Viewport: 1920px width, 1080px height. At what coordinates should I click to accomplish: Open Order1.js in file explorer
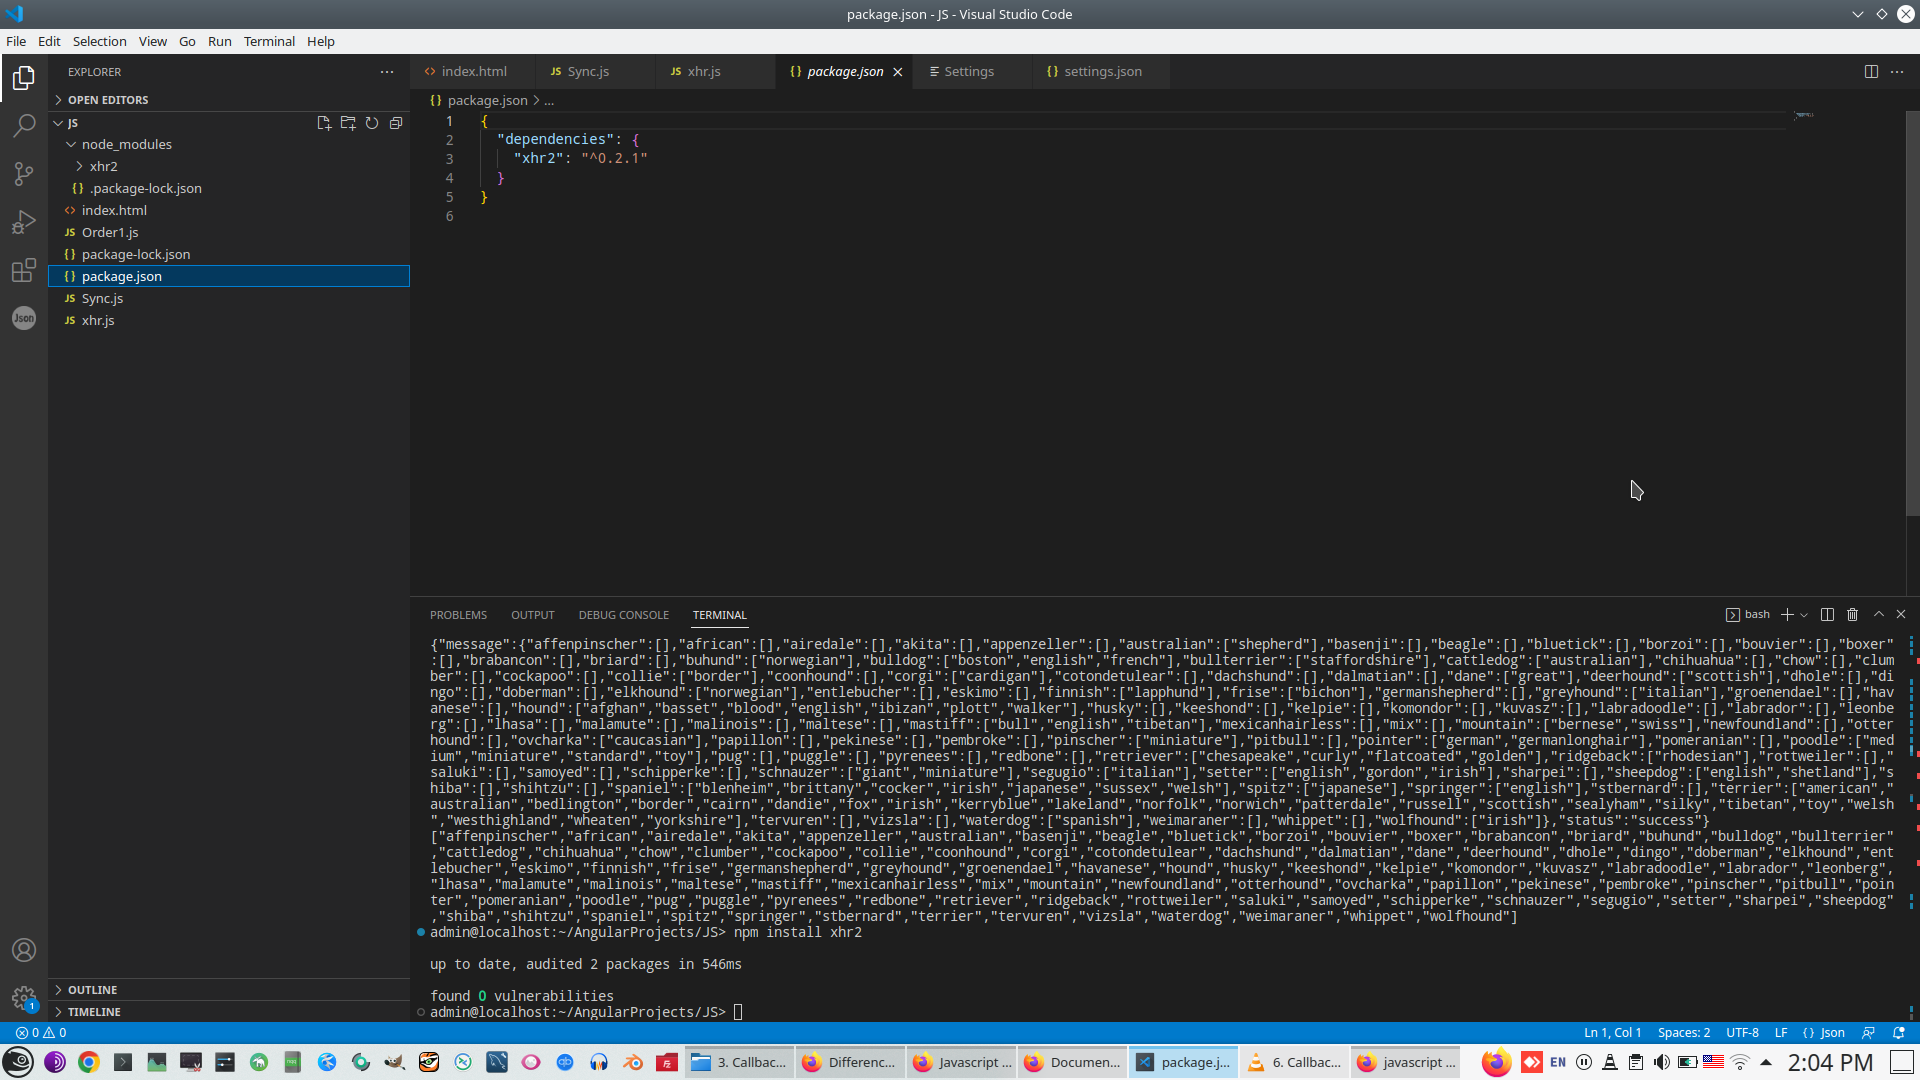(110, 232)
